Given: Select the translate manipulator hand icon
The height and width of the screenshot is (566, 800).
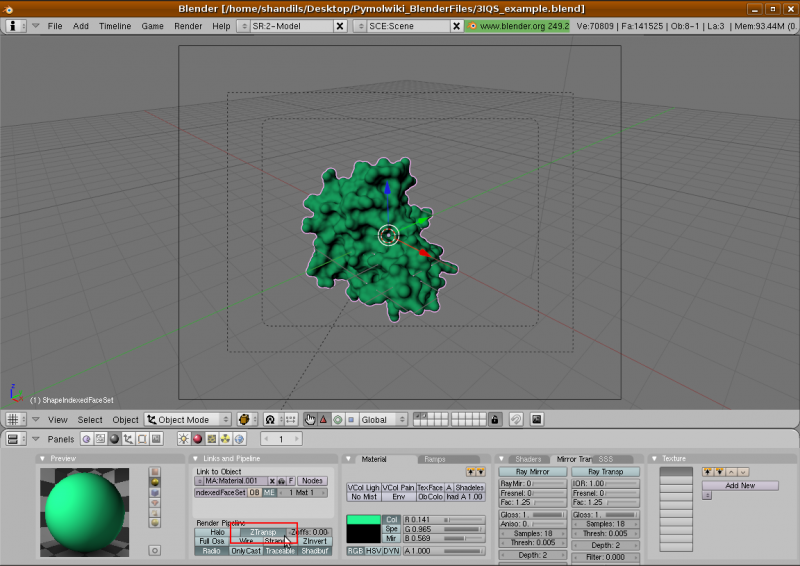Looking at the screenshot, I should (310, 420).
